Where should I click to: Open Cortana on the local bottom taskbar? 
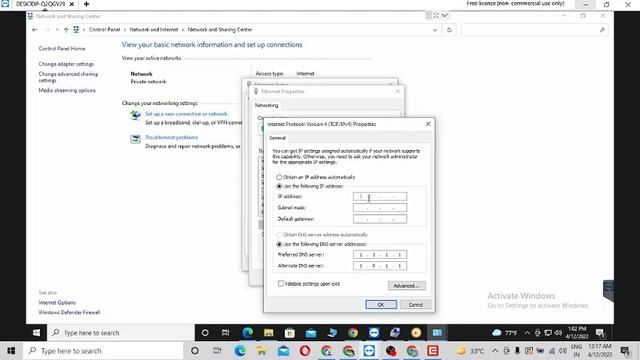(195, 351)
